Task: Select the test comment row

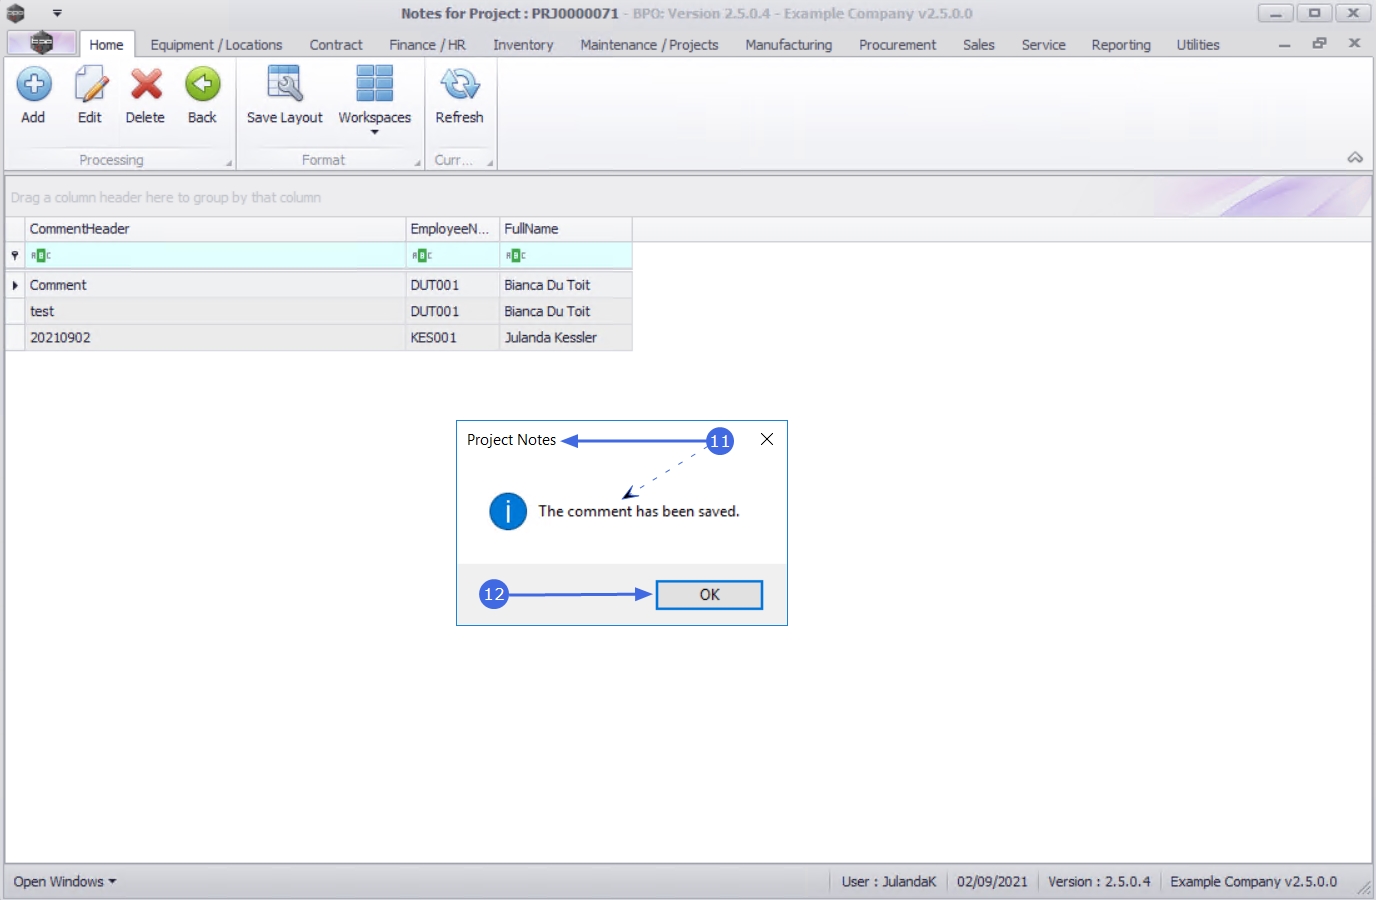Action: (319, 312)
